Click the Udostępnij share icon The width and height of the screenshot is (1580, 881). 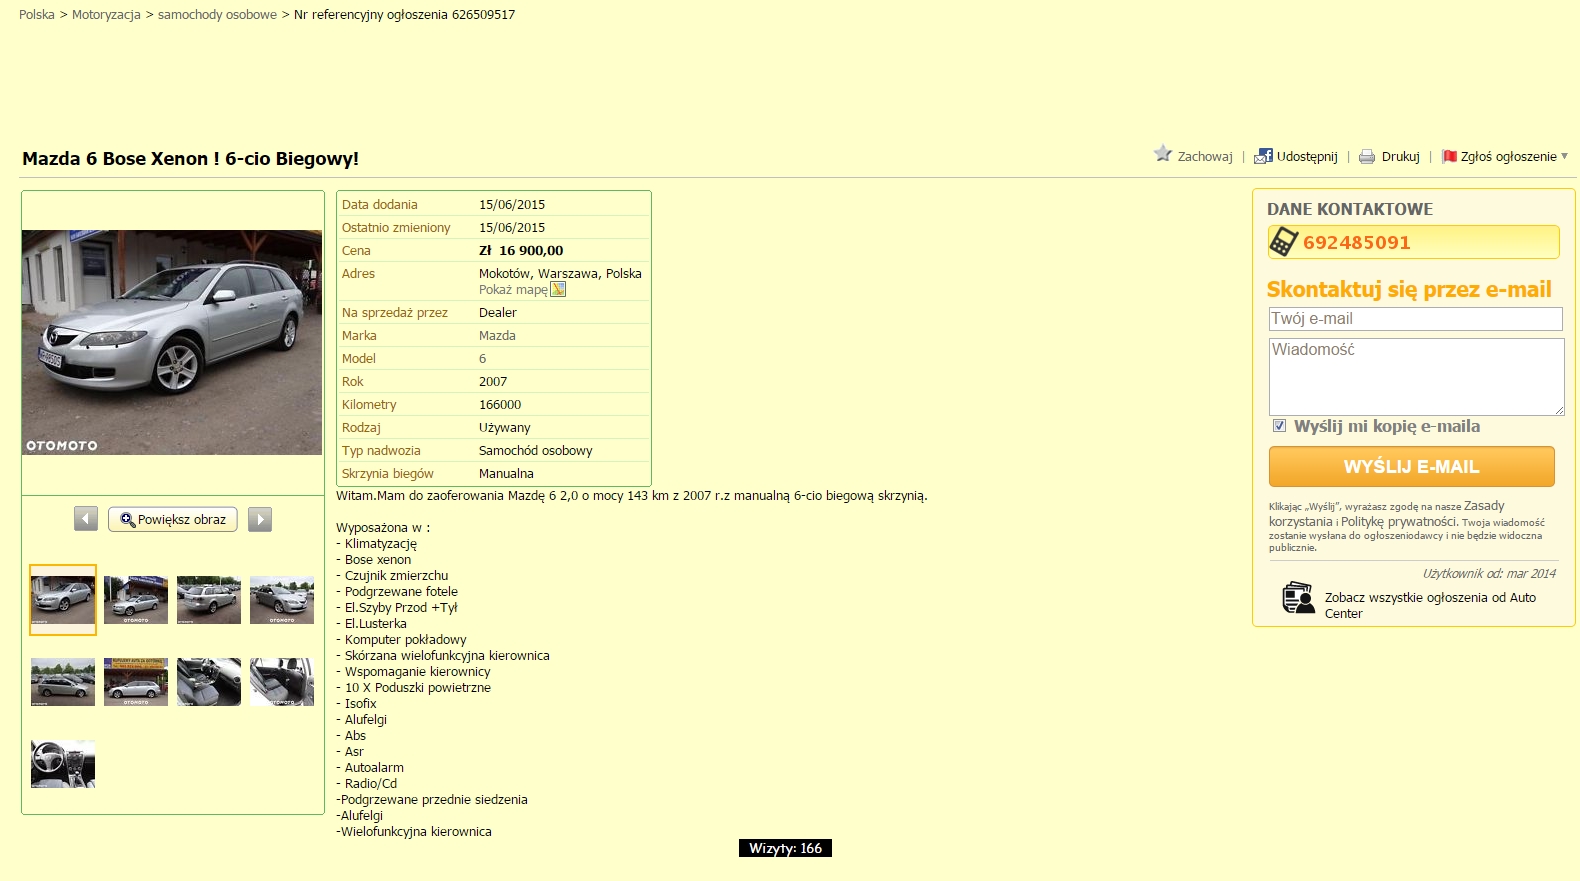tap(1263, 156)
